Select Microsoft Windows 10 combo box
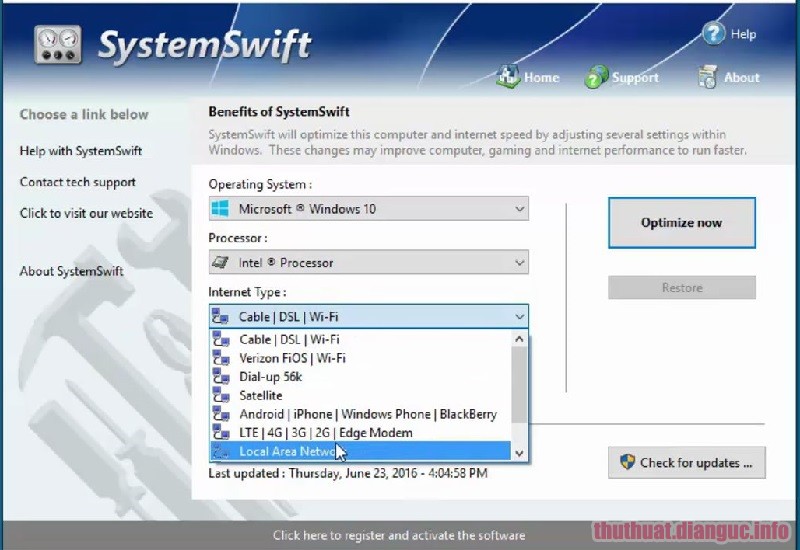 click(368, 209)
